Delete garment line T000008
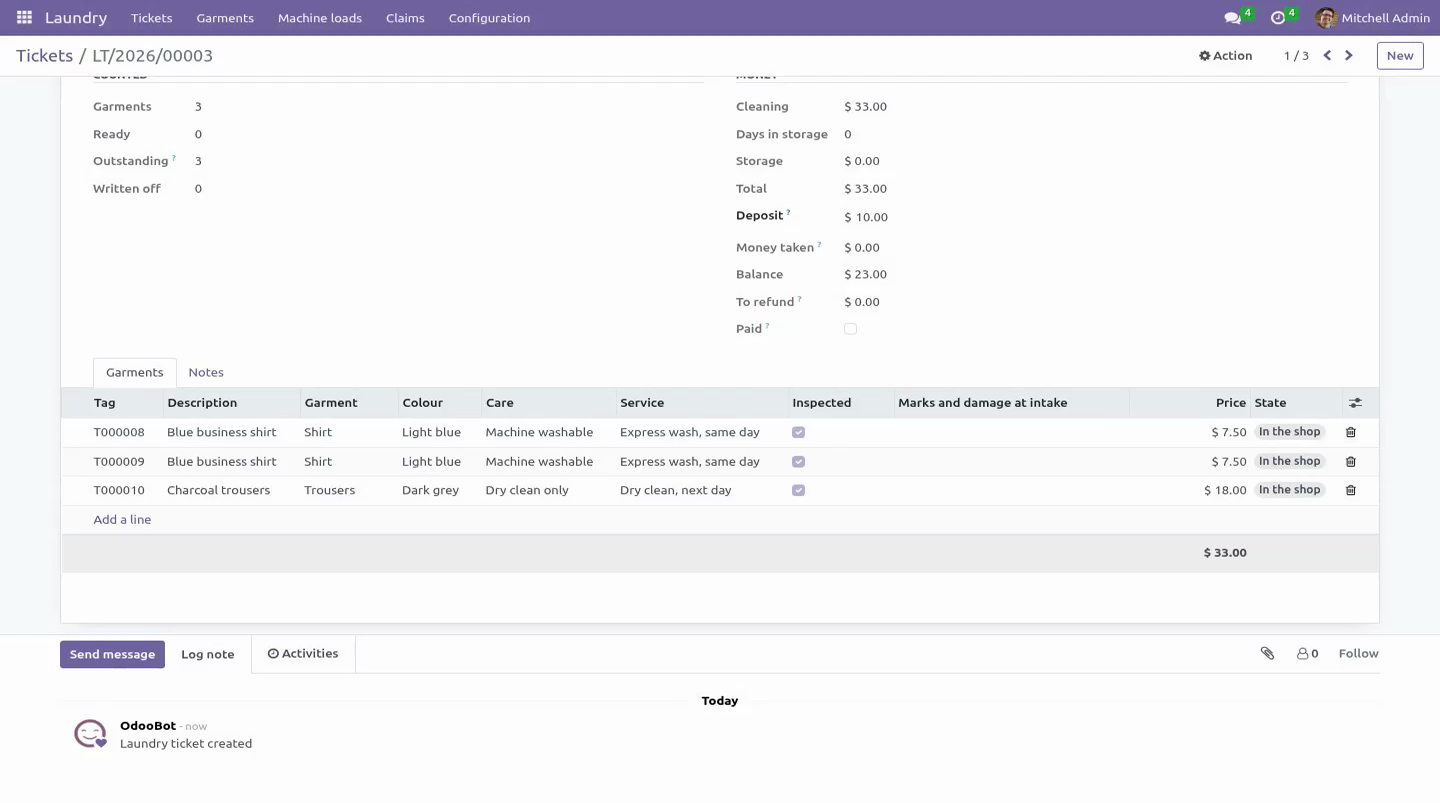Image resolution: width=1440 pixels, height=803 pixels. 1351,432
